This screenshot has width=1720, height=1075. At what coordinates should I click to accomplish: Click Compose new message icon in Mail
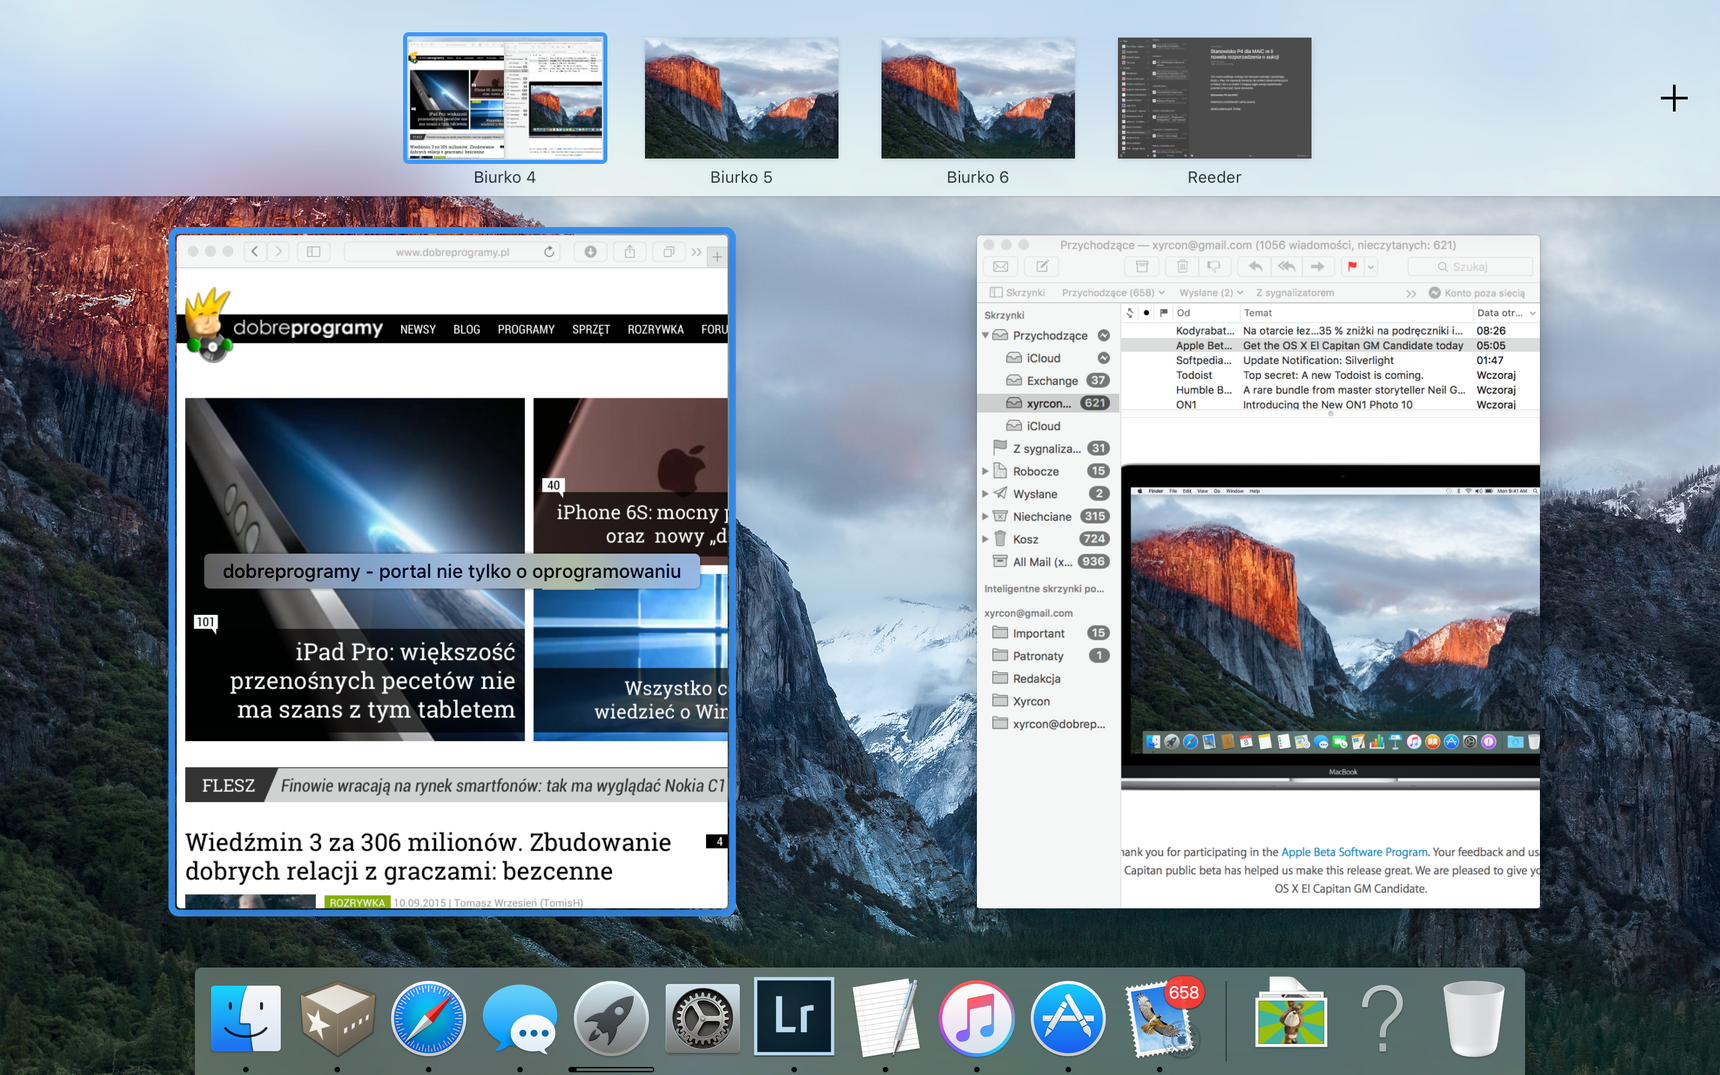[1042, 267]
